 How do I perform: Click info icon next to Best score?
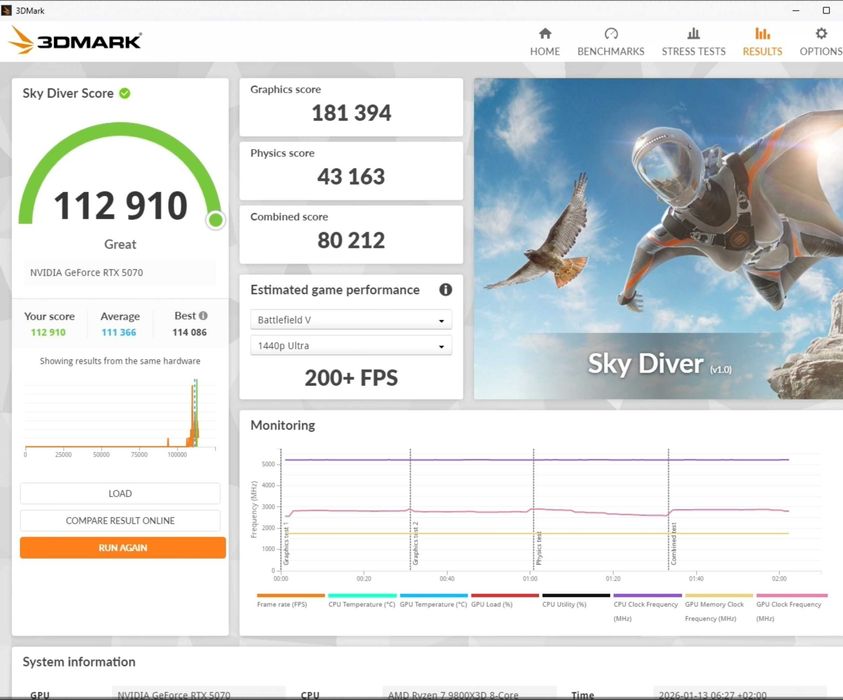[x=203, y=316]
